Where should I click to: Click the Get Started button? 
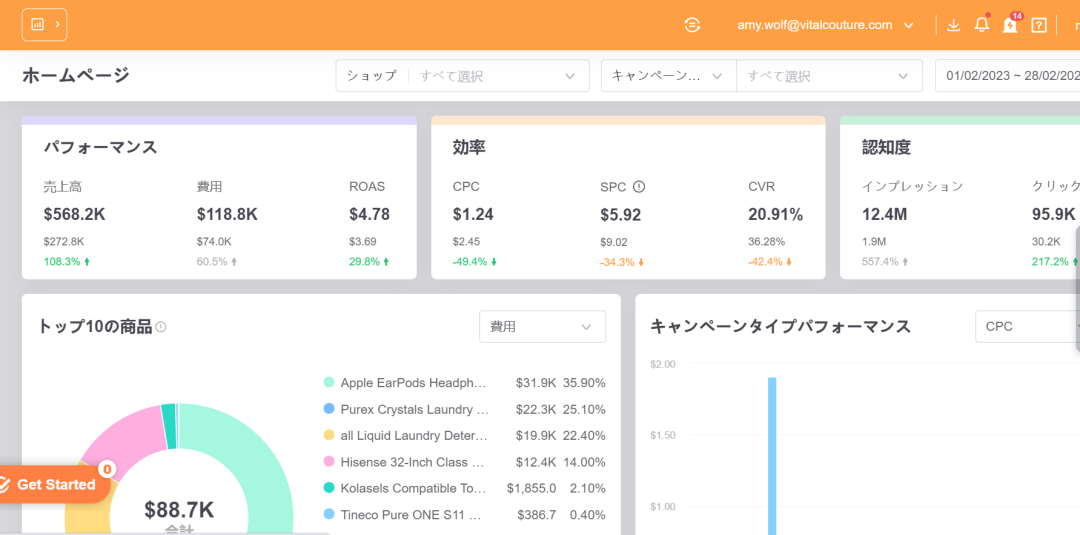55,485
